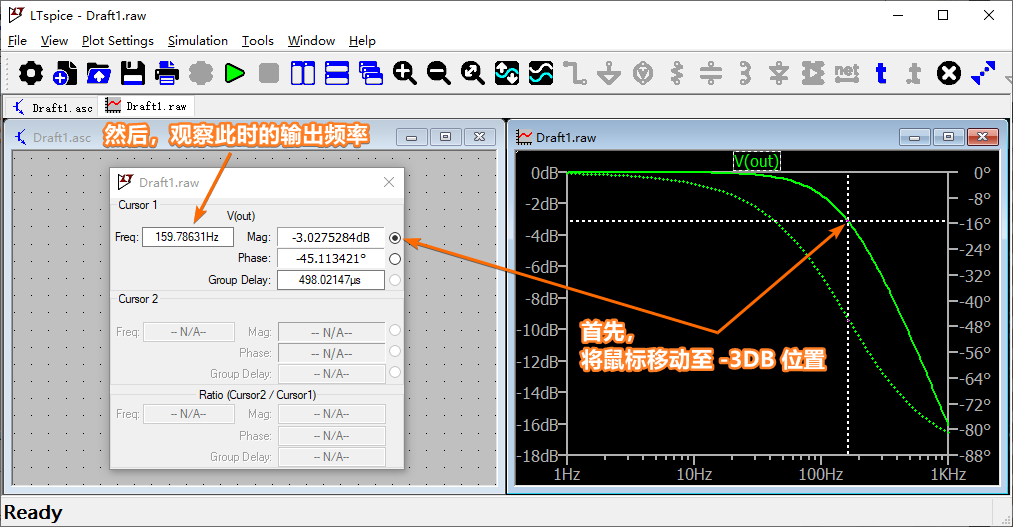Screen dimensions: 1013x527
Task: Select the Diode tool
Action: tap(778, 73)
